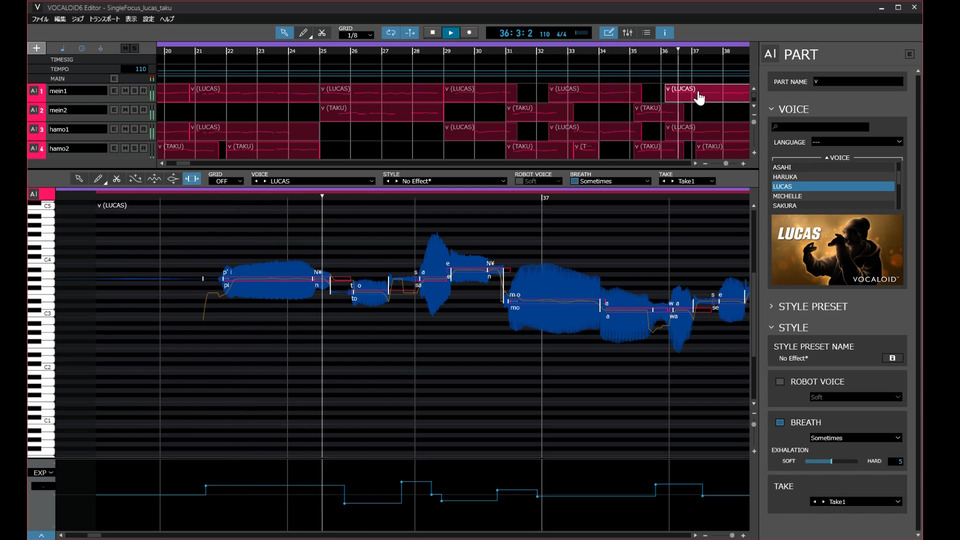Select the scissors tool in top toolbar

[322, 32]
